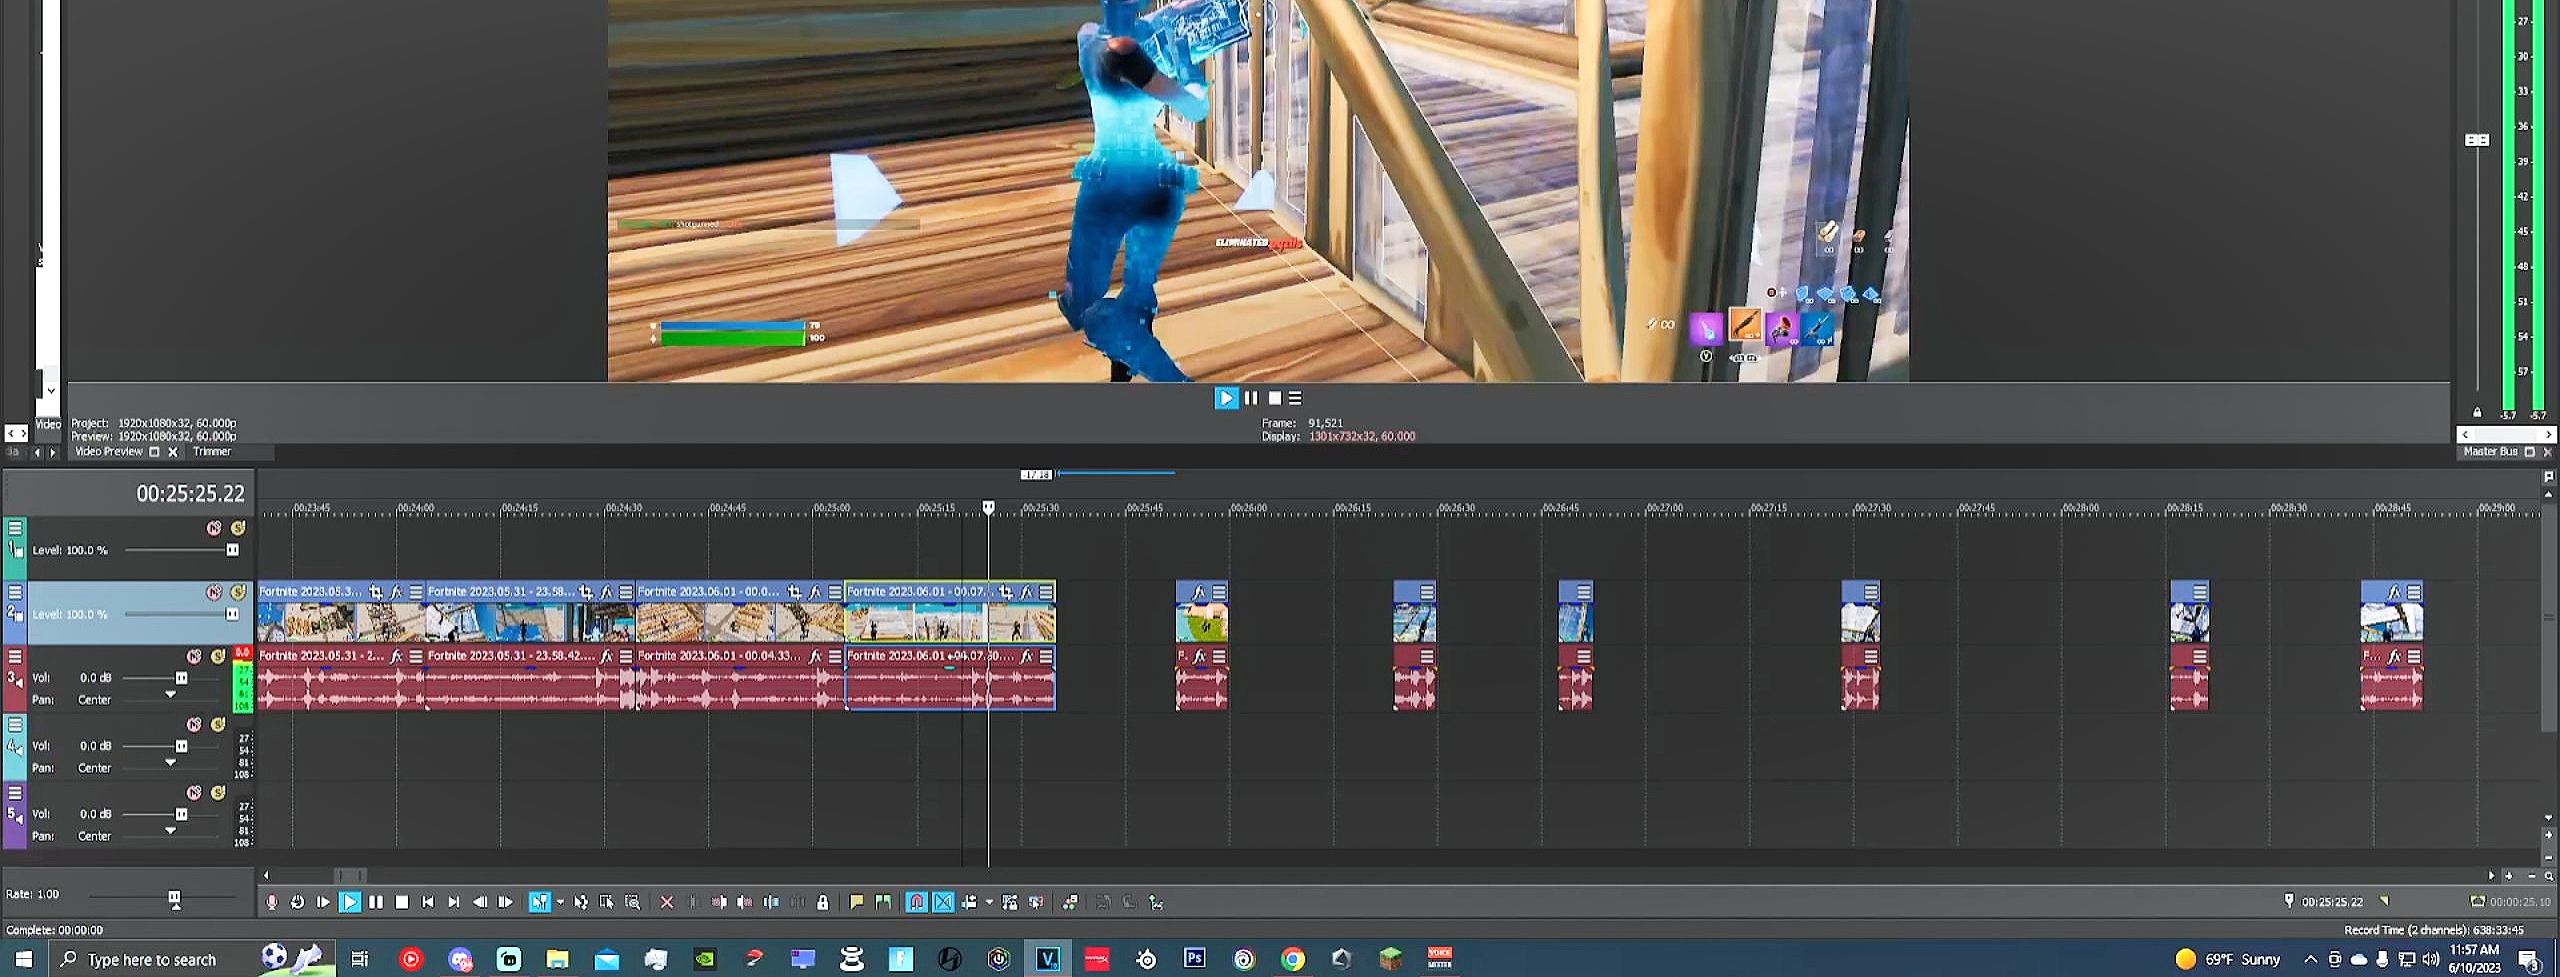Click the cursor position field 00:25:25.22 at bottom
The image size is (2560, 977).
point(2332,902)
